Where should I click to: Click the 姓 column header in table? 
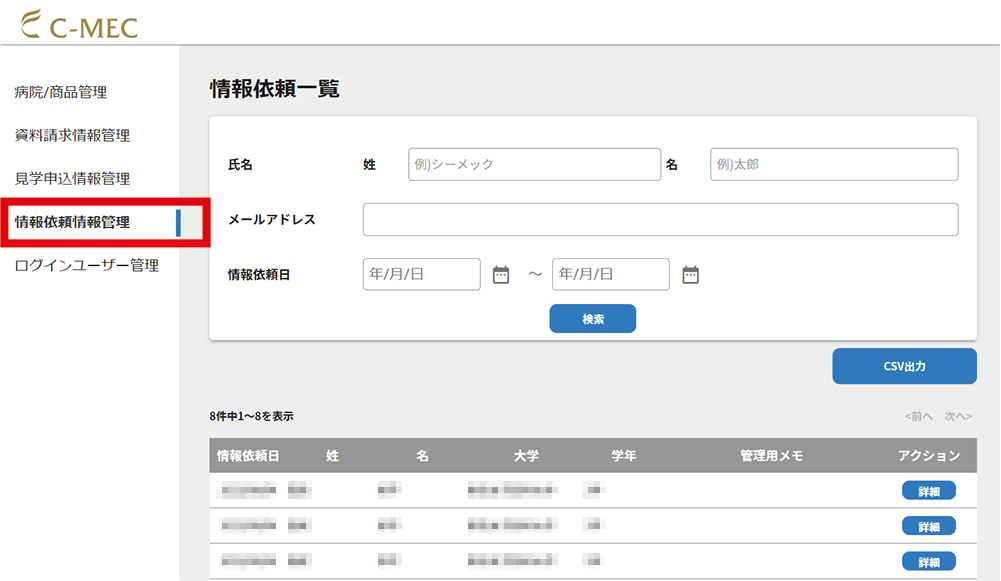tap(333, 456)
